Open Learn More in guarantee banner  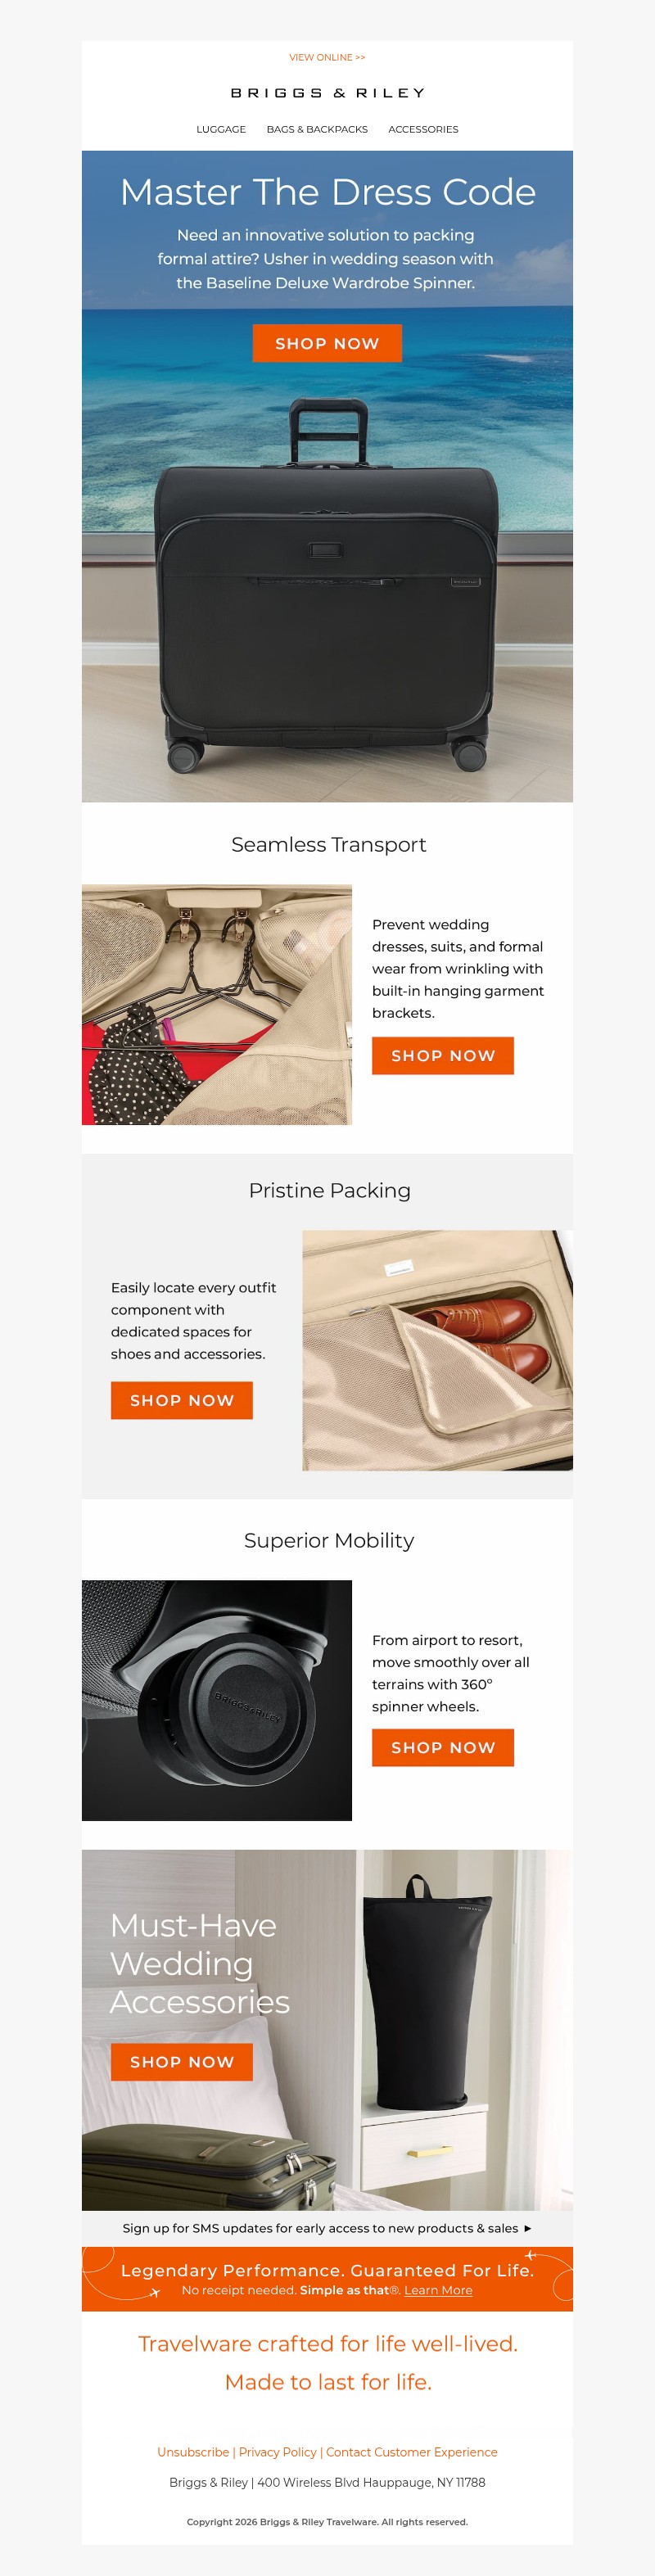(x=438, y=2290)
